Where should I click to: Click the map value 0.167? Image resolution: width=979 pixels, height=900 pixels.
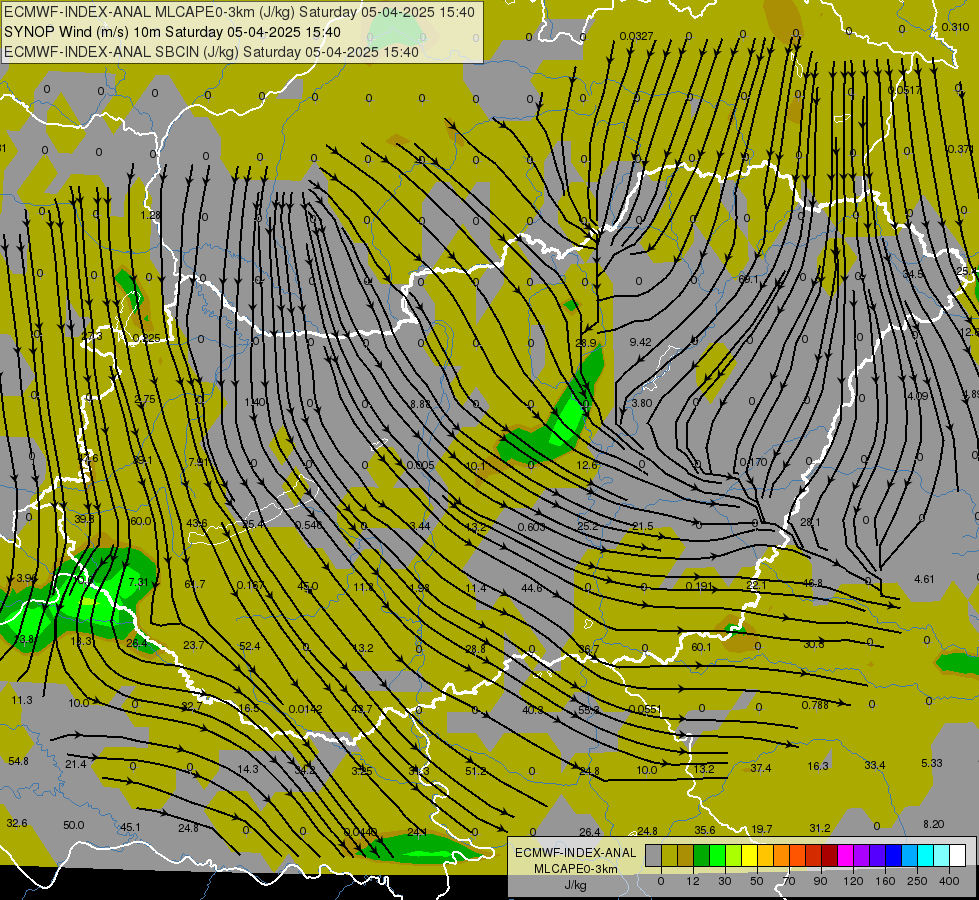coord(250,586)
